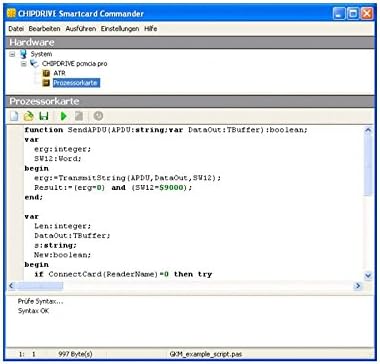Open the Bearbeiten menu
The width and height of the screenshot is (380, 364).
(44, 29)
